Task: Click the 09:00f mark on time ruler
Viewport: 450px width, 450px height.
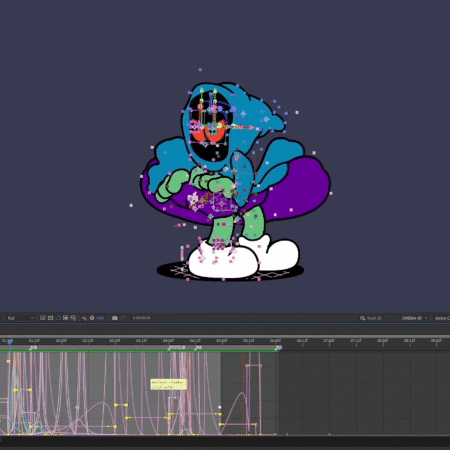Action: pyautogui.click(x=436, y=341)
